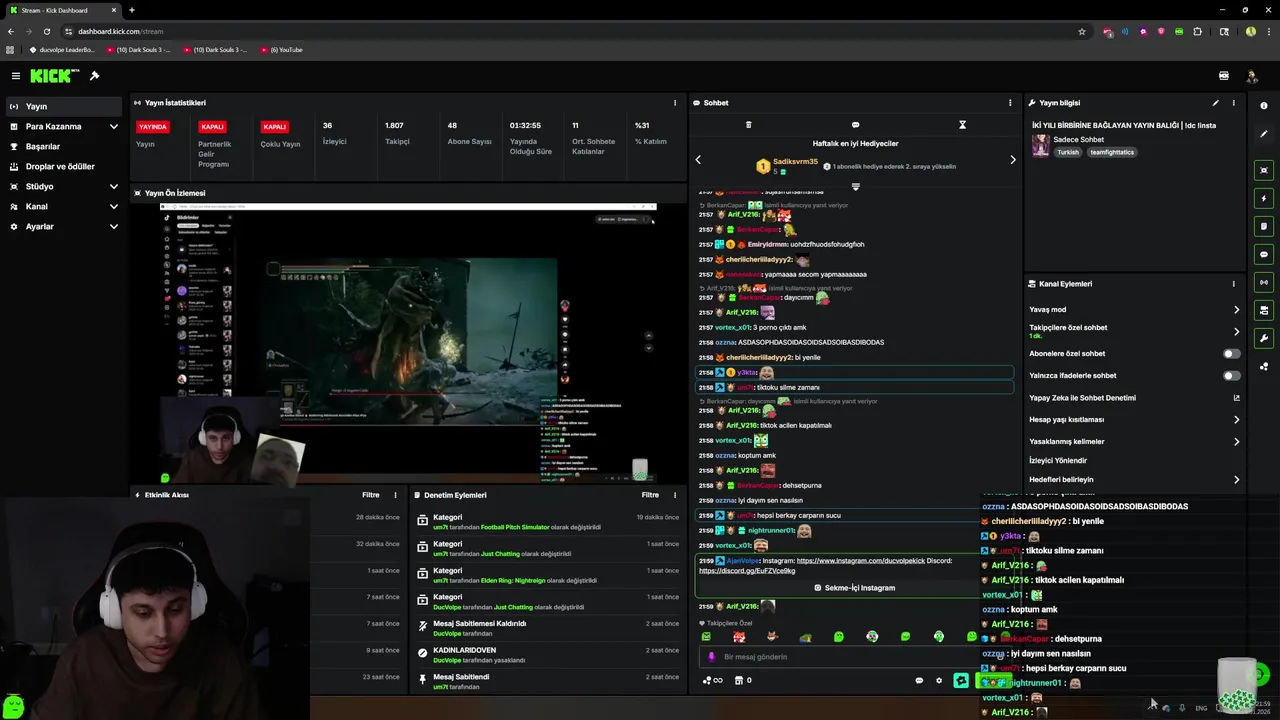Open a new browser tab with plus button

pyautogui.click(x=131, y=10)
